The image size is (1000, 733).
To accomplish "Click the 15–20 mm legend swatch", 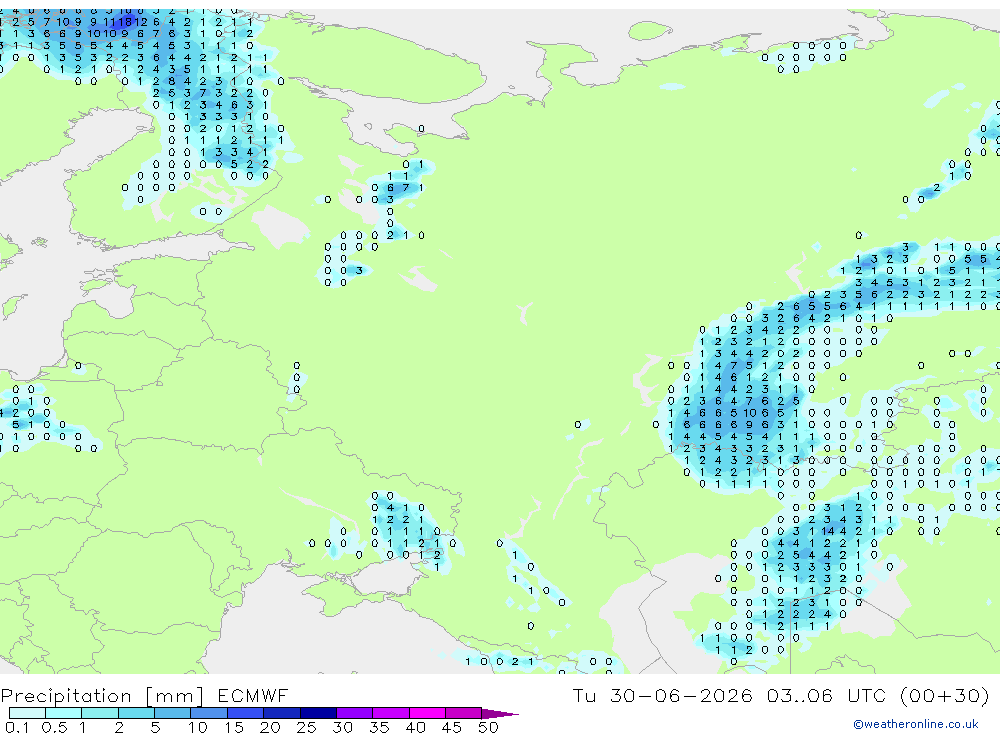I will pos(246,713).
